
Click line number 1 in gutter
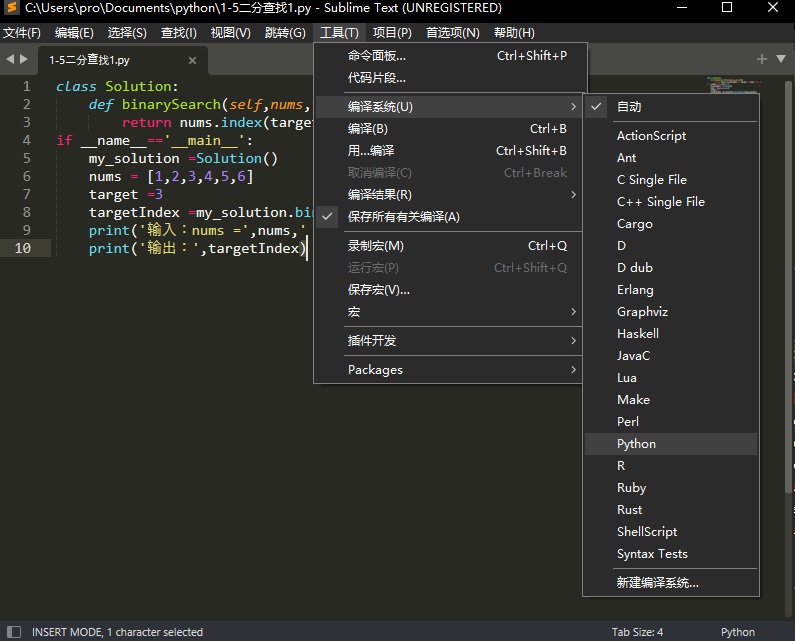pos(26,86)
